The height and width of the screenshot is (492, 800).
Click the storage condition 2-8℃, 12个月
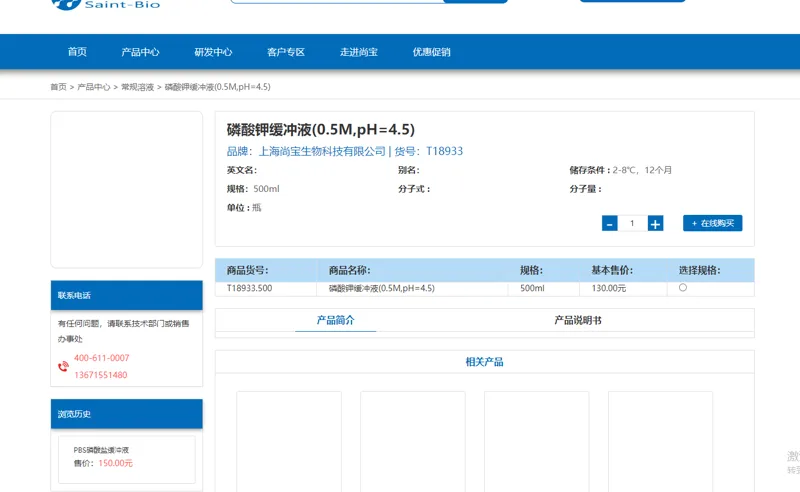pos(642,170)
